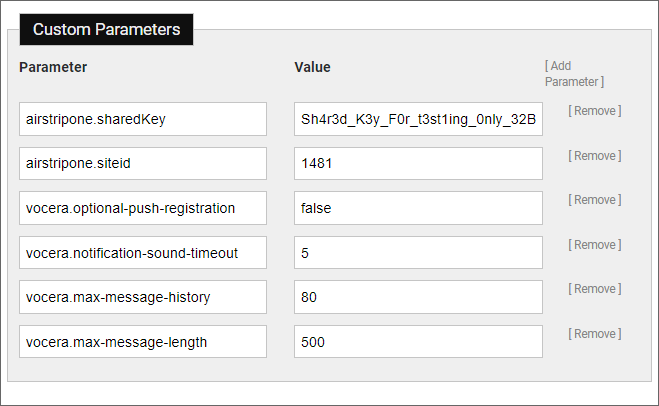Remove the vocera.notification-sound-timeout parameter

595,245
